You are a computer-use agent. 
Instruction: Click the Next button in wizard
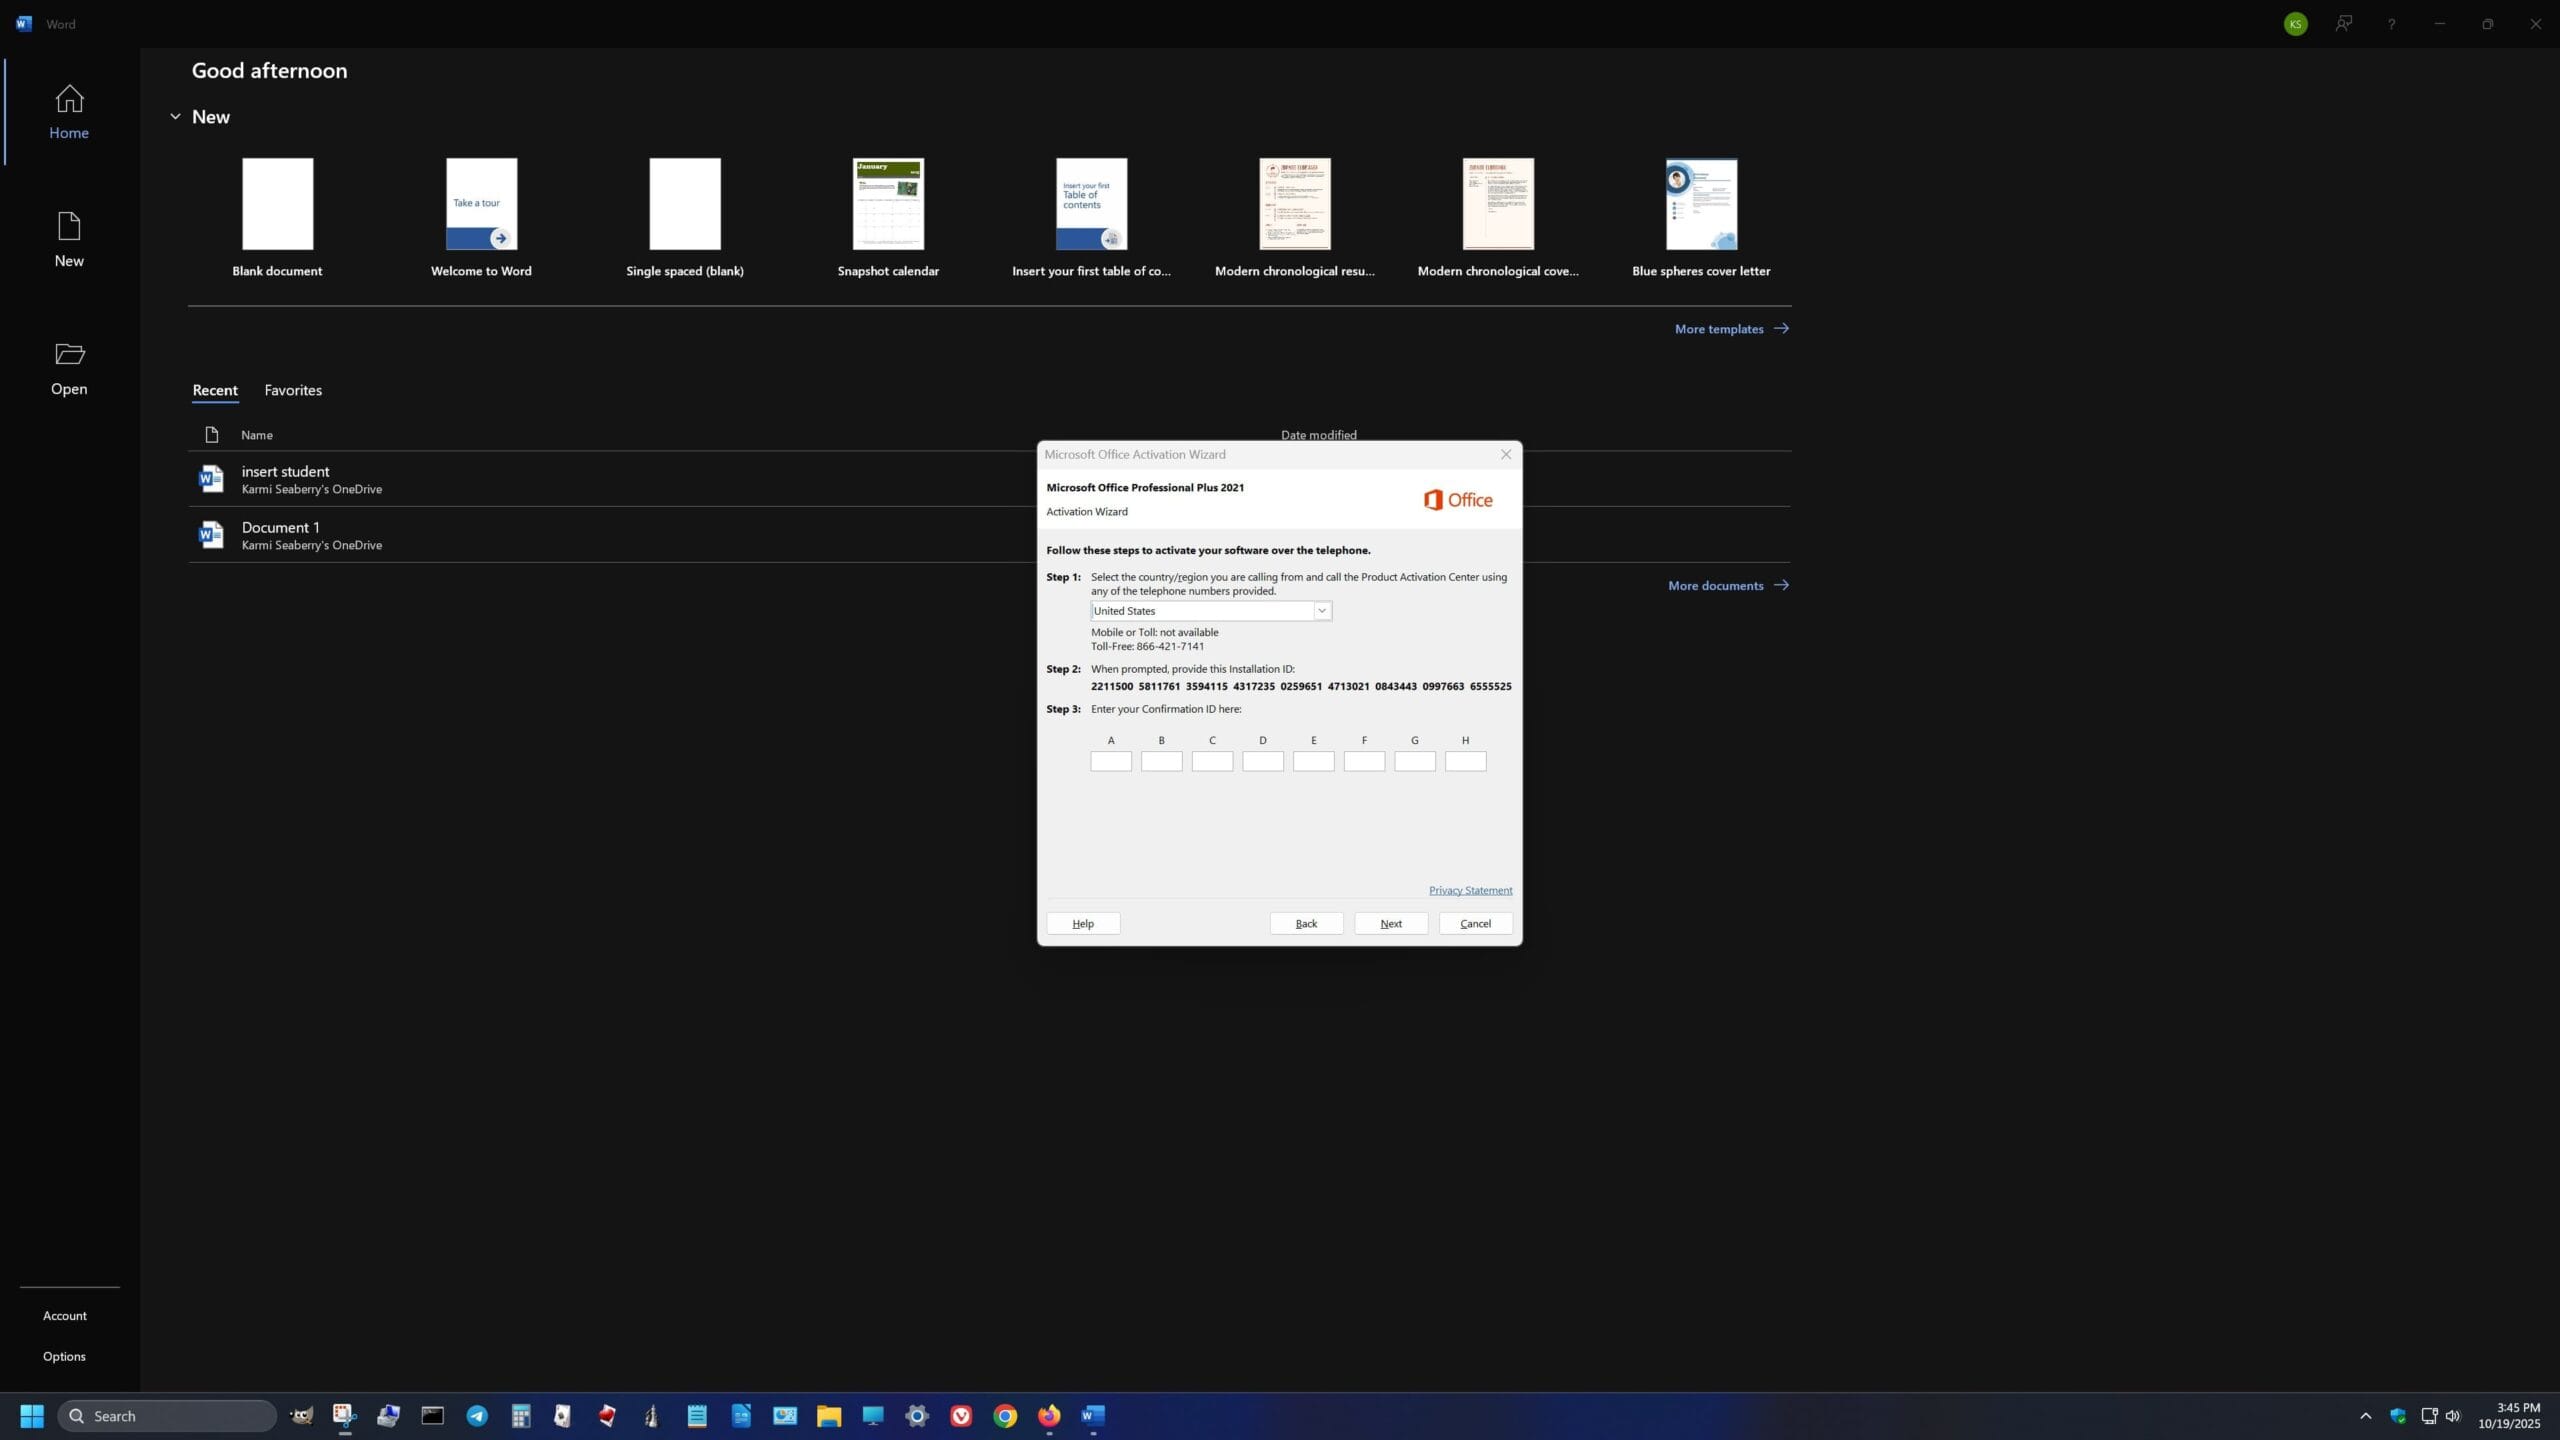pyautogui.click(x=1390, y=923)
